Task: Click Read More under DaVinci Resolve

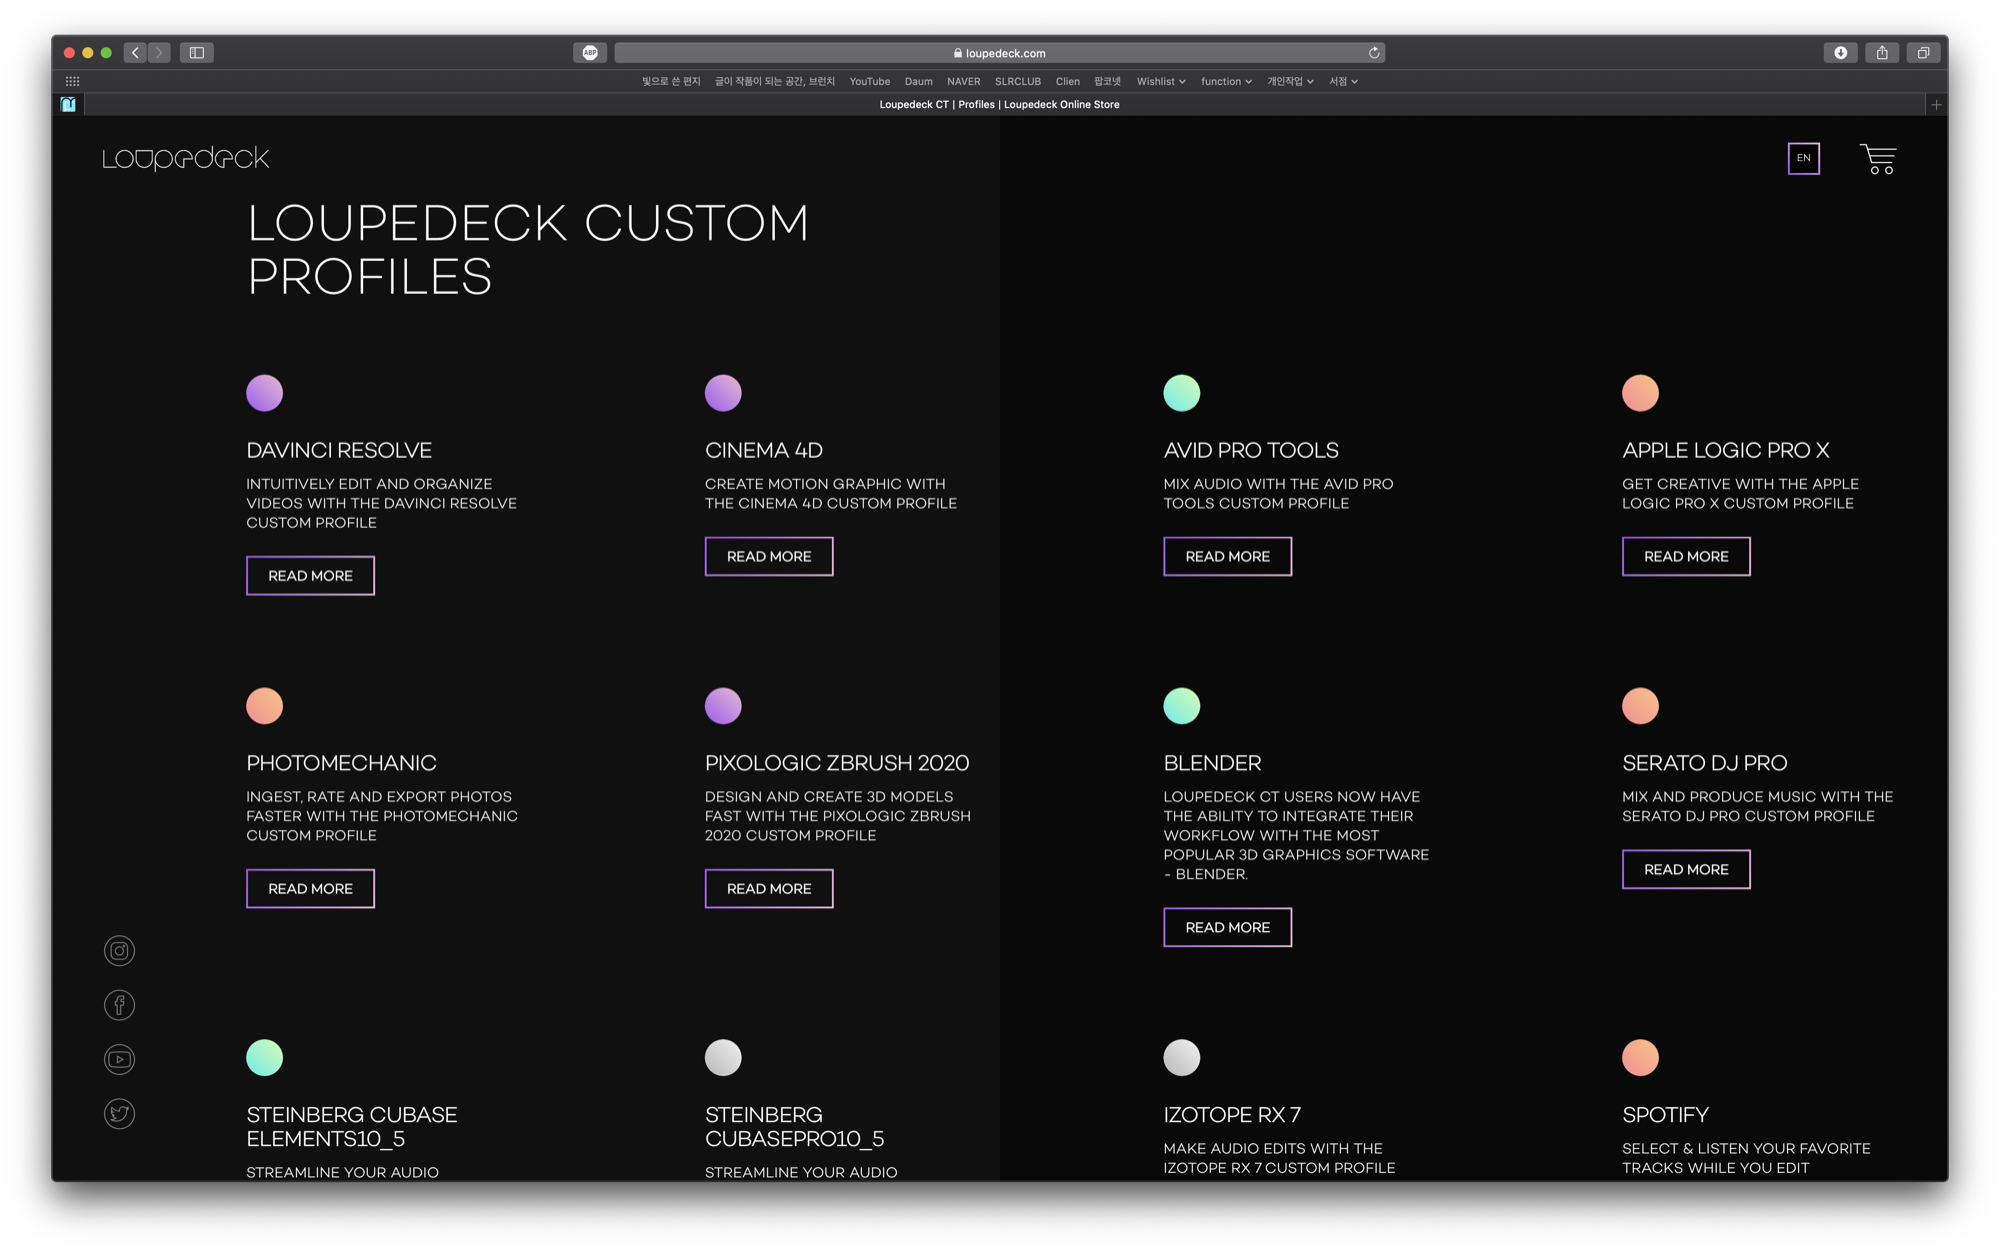Action: pos(310,576)
